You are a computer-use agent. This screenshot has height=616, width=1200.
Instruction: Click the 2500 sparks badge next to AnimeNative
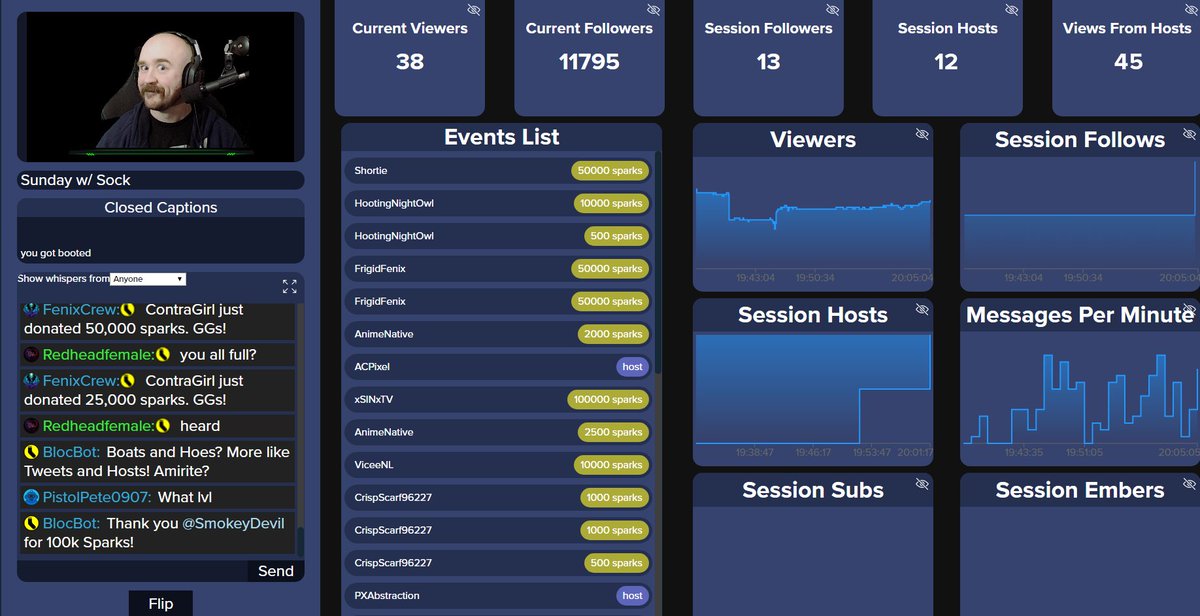(612, 432)
